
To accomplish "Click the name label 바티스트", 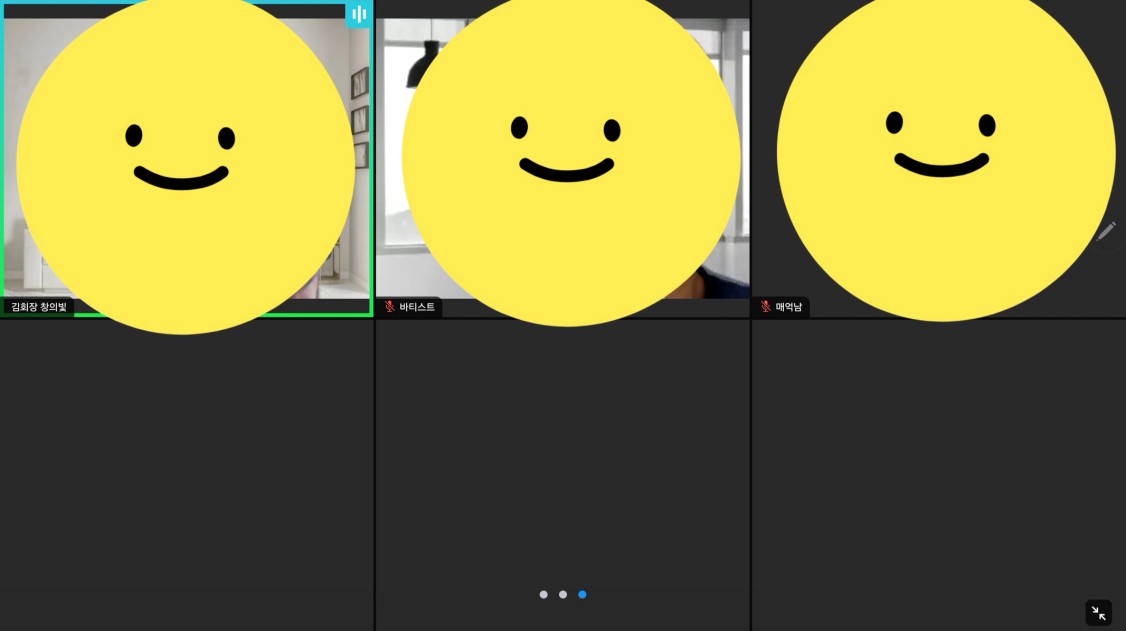I will (417, 307).
